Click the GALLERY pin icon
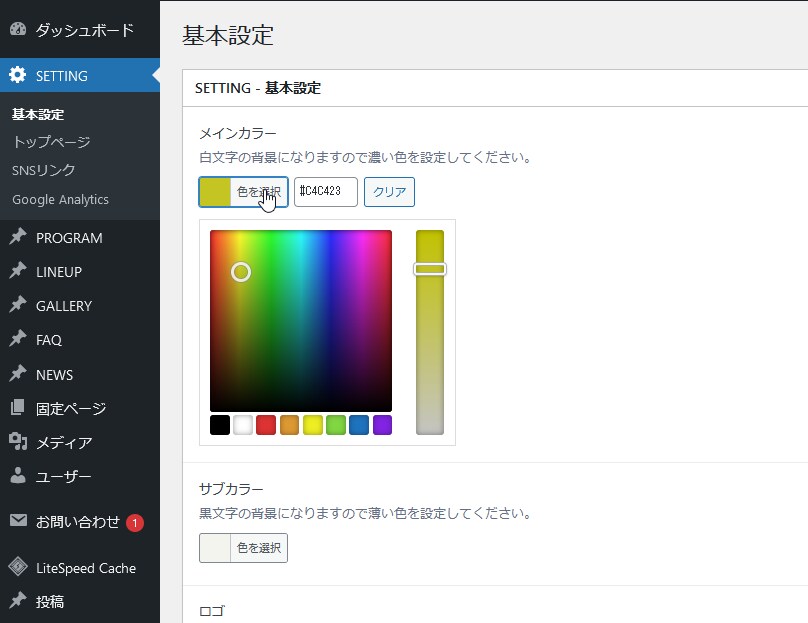Viewport: 808px width, 623px height. (18, 305)
